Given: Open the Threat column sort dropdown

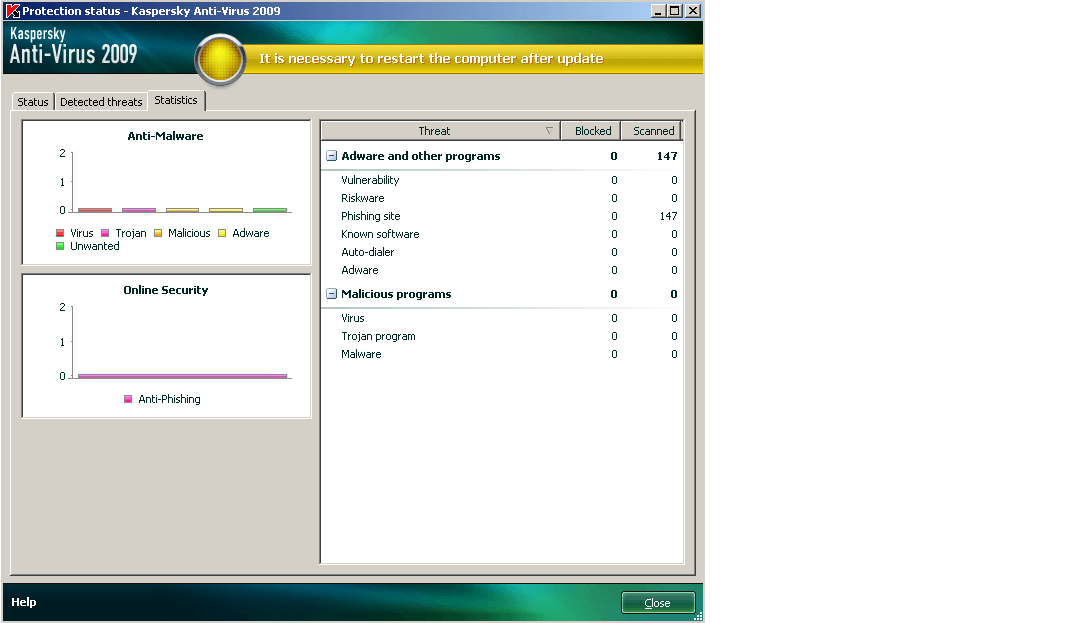Looking at the screenshot, I should 550,130.
